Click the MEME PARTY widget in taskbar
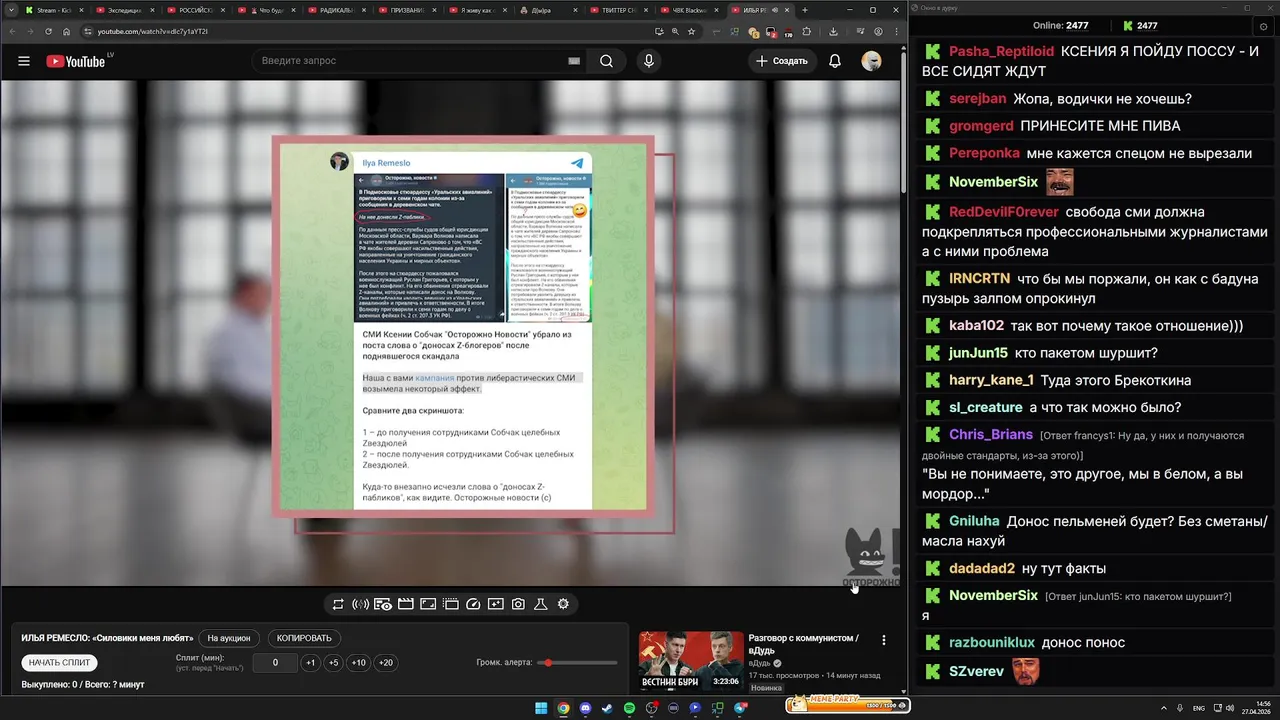The height and width of the screenshot is (720, 1280). [848, 706]
